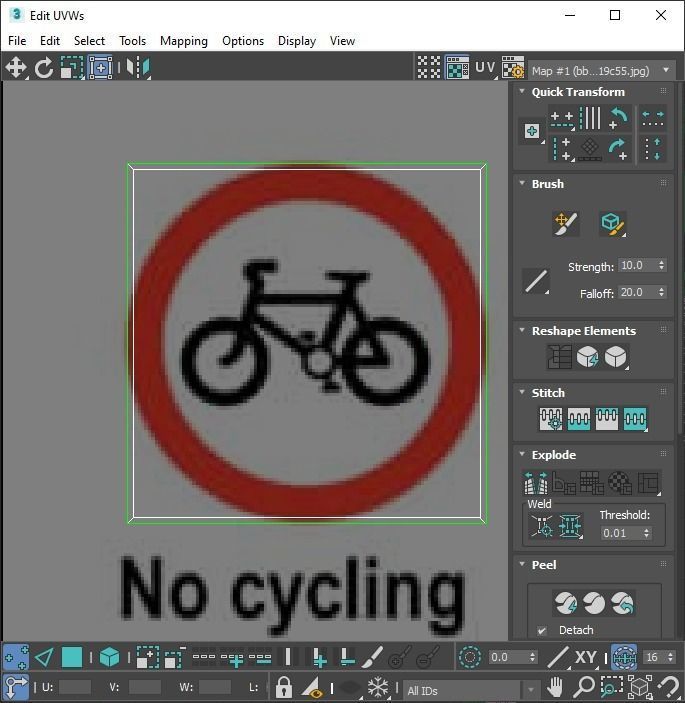Open the Display menu

[x=297, y=41]
